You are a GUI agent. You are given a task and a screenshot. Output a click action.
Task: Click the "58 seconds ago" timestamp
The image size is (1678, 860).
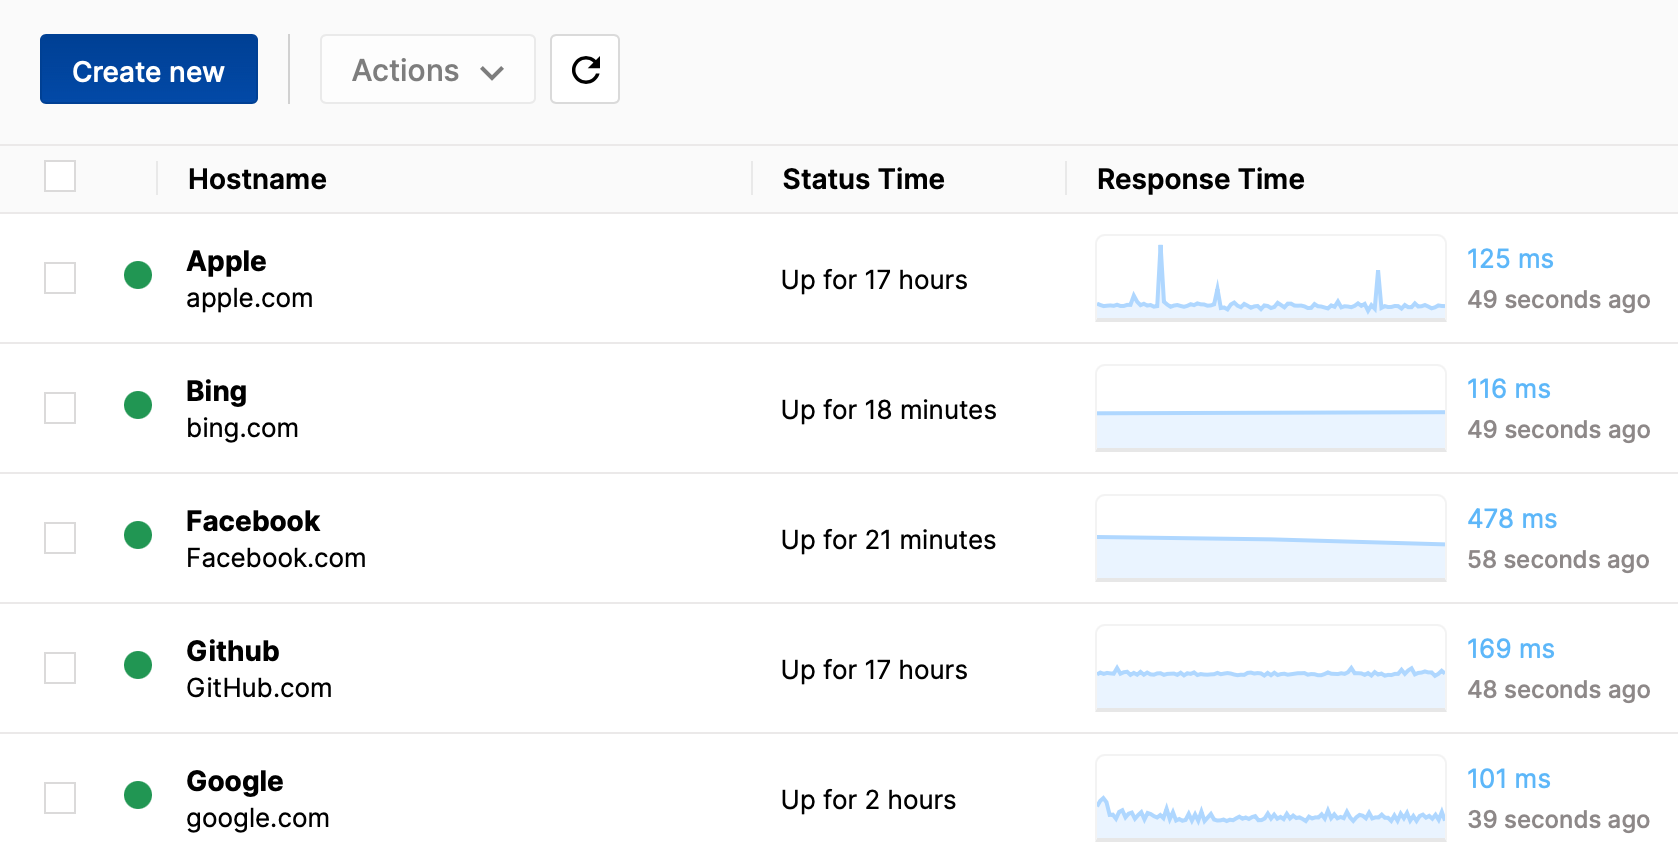click(1558, 560)
